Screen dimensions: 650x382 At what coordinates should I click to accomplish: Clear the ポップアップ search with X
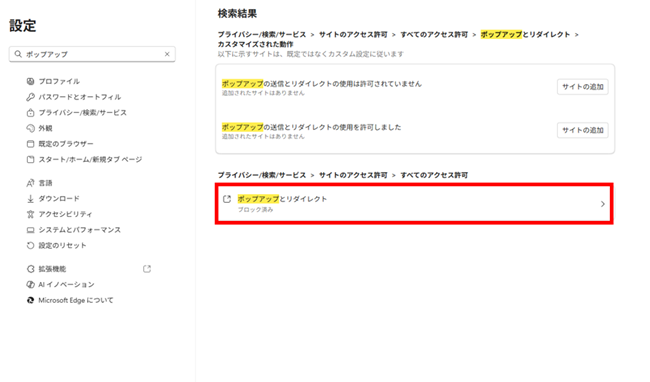[x=167, y=54]
